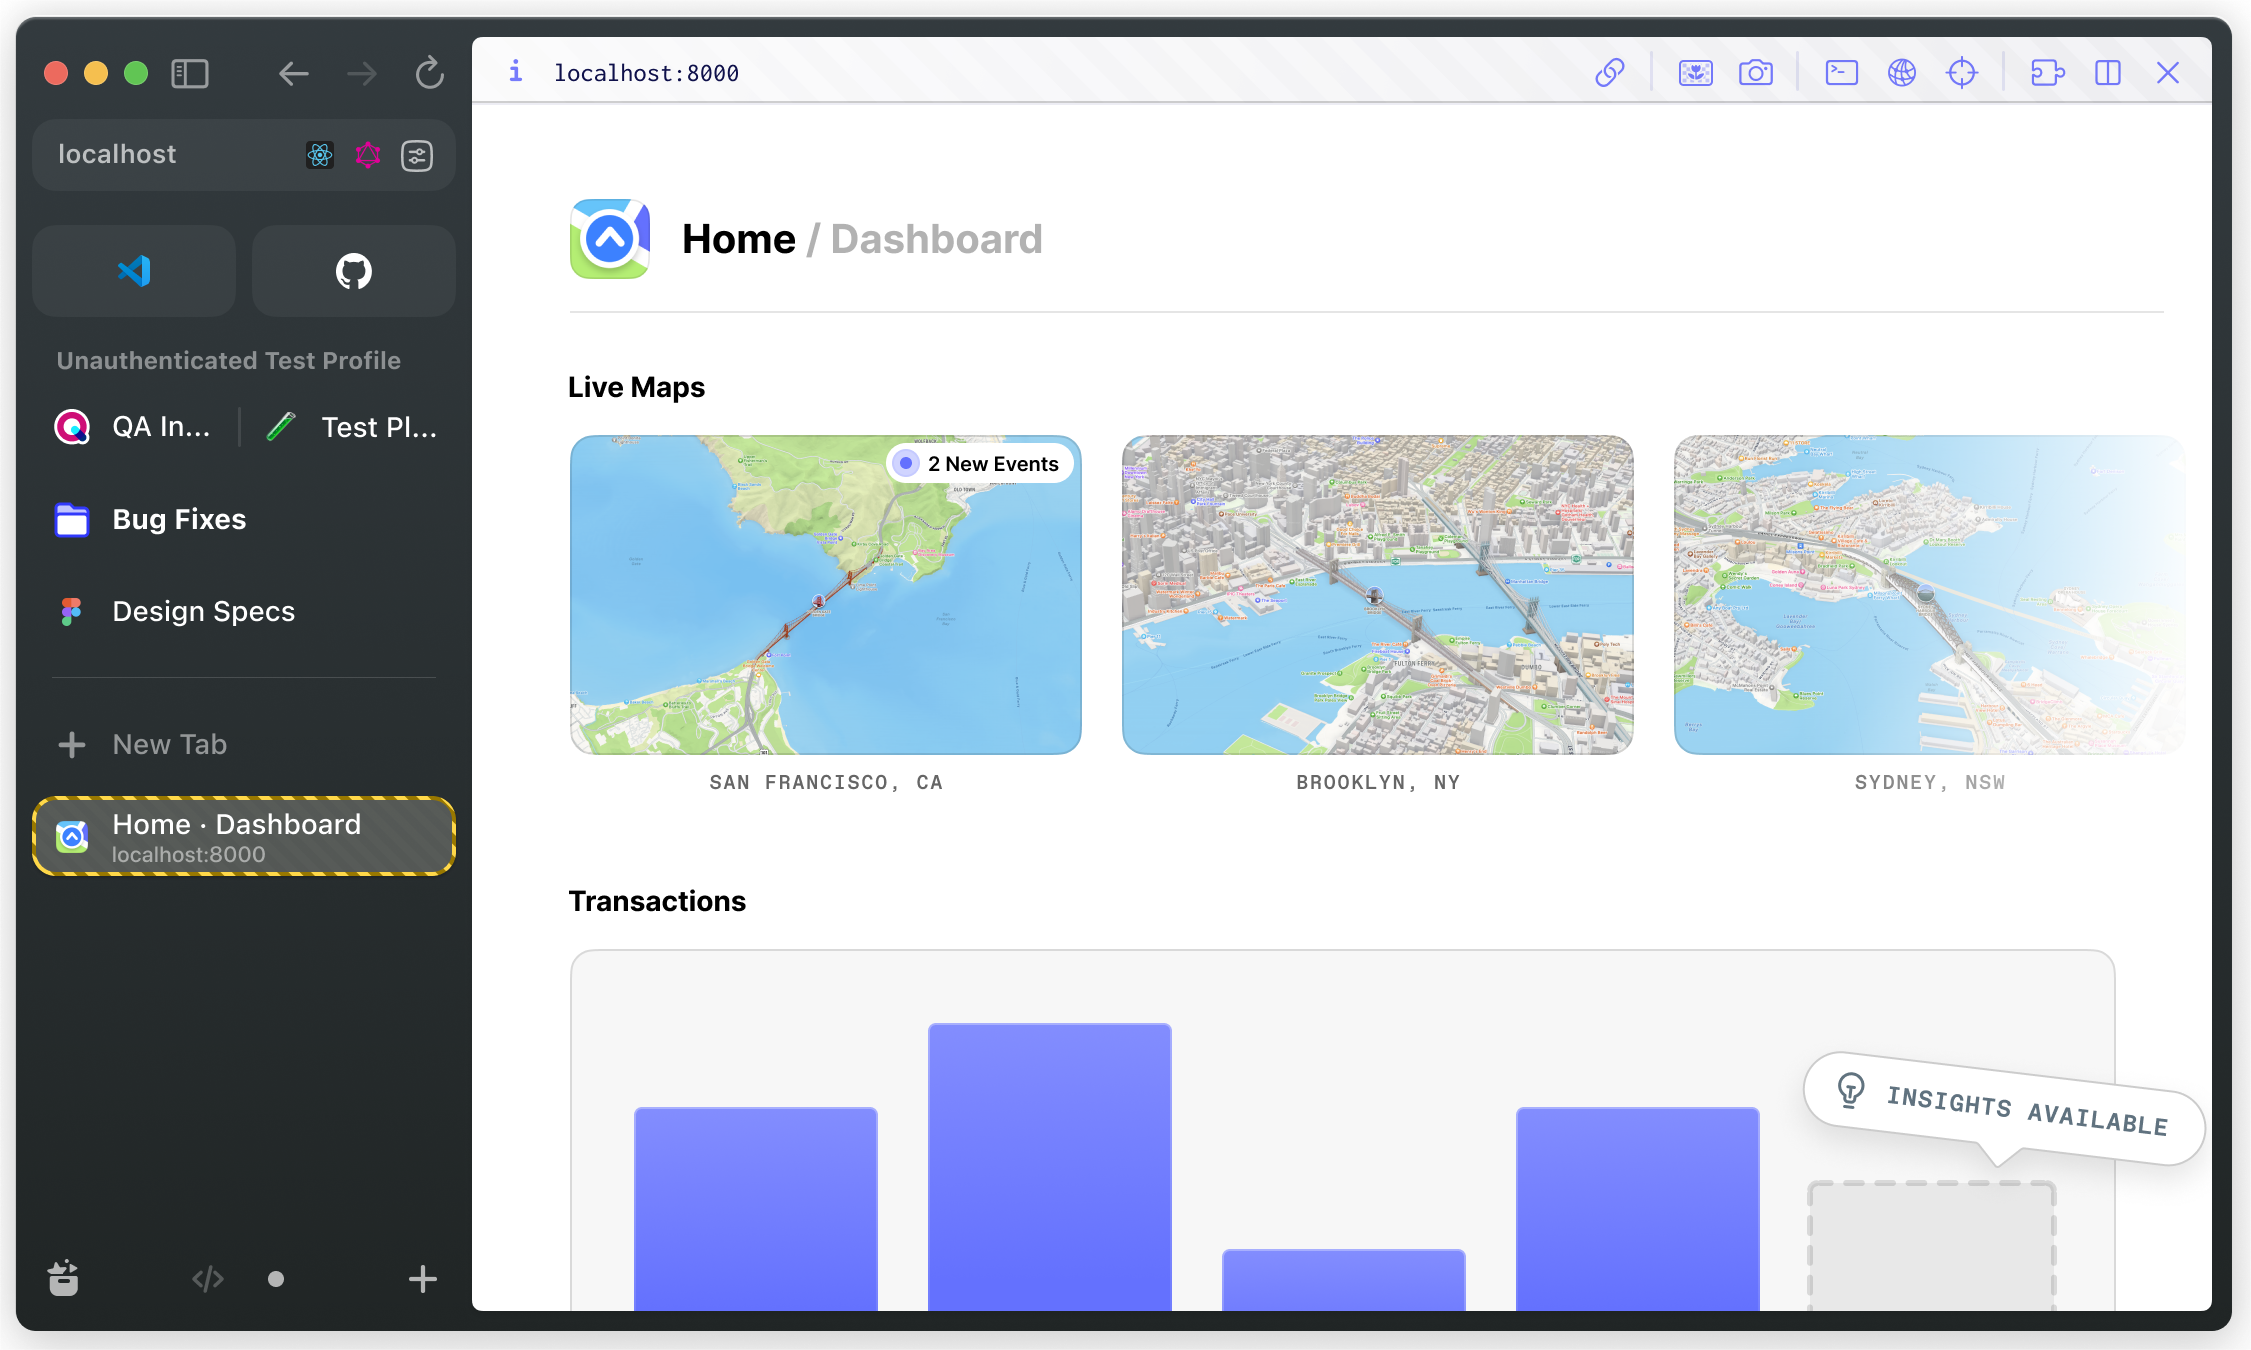Screen dimensions: 2251x1350
Task: Go forward with the forward arrow
Action: (361, 73)
